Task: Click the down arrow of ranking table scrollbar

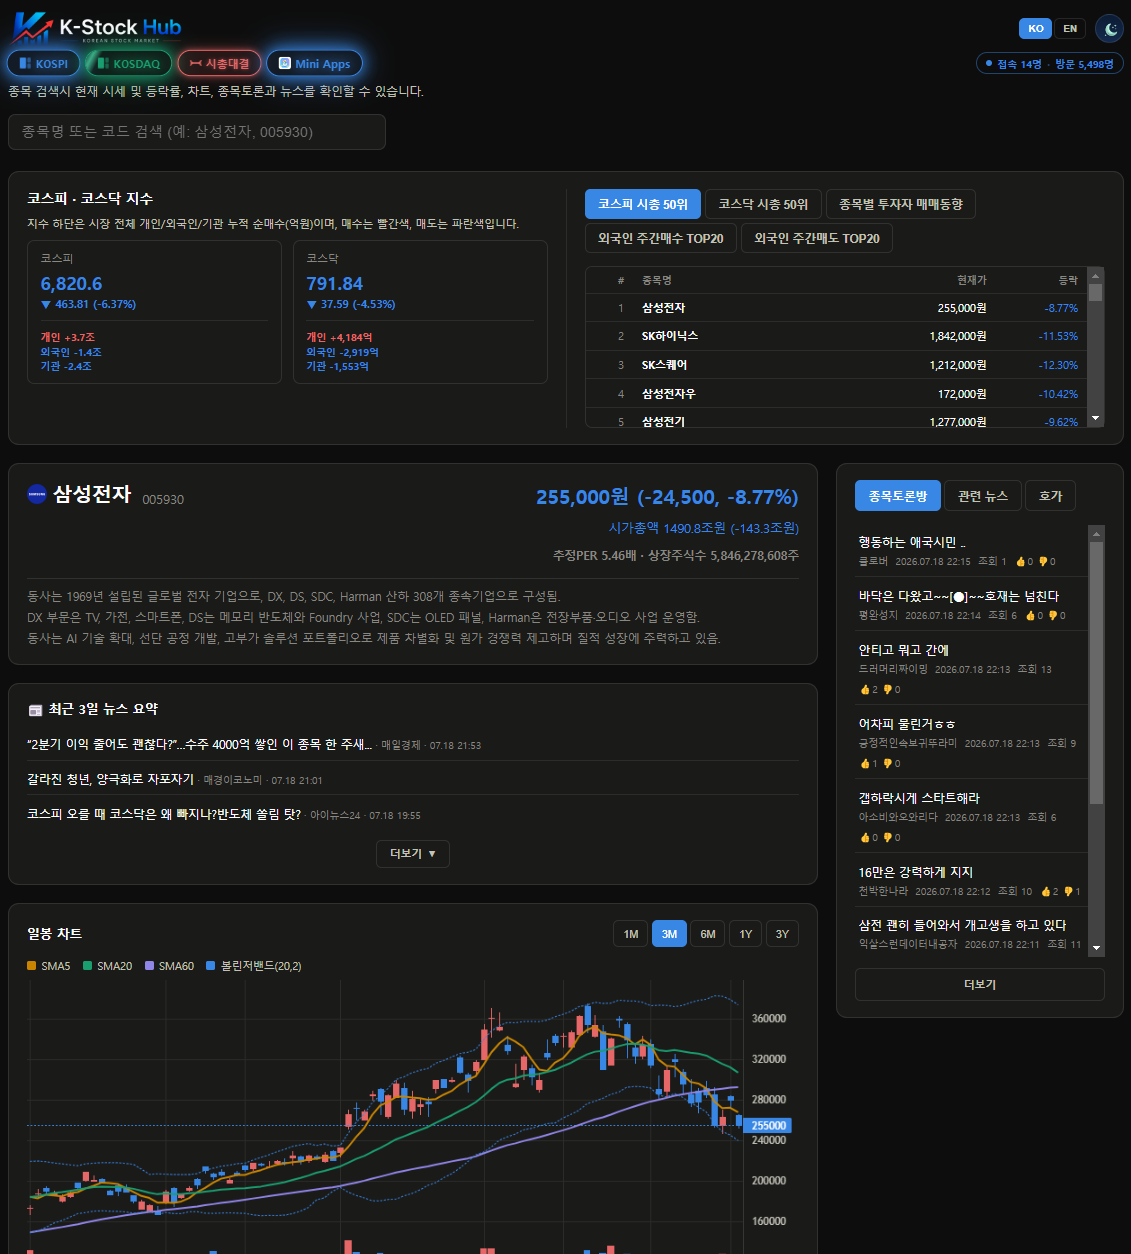Action: (x=1096, y=418)
